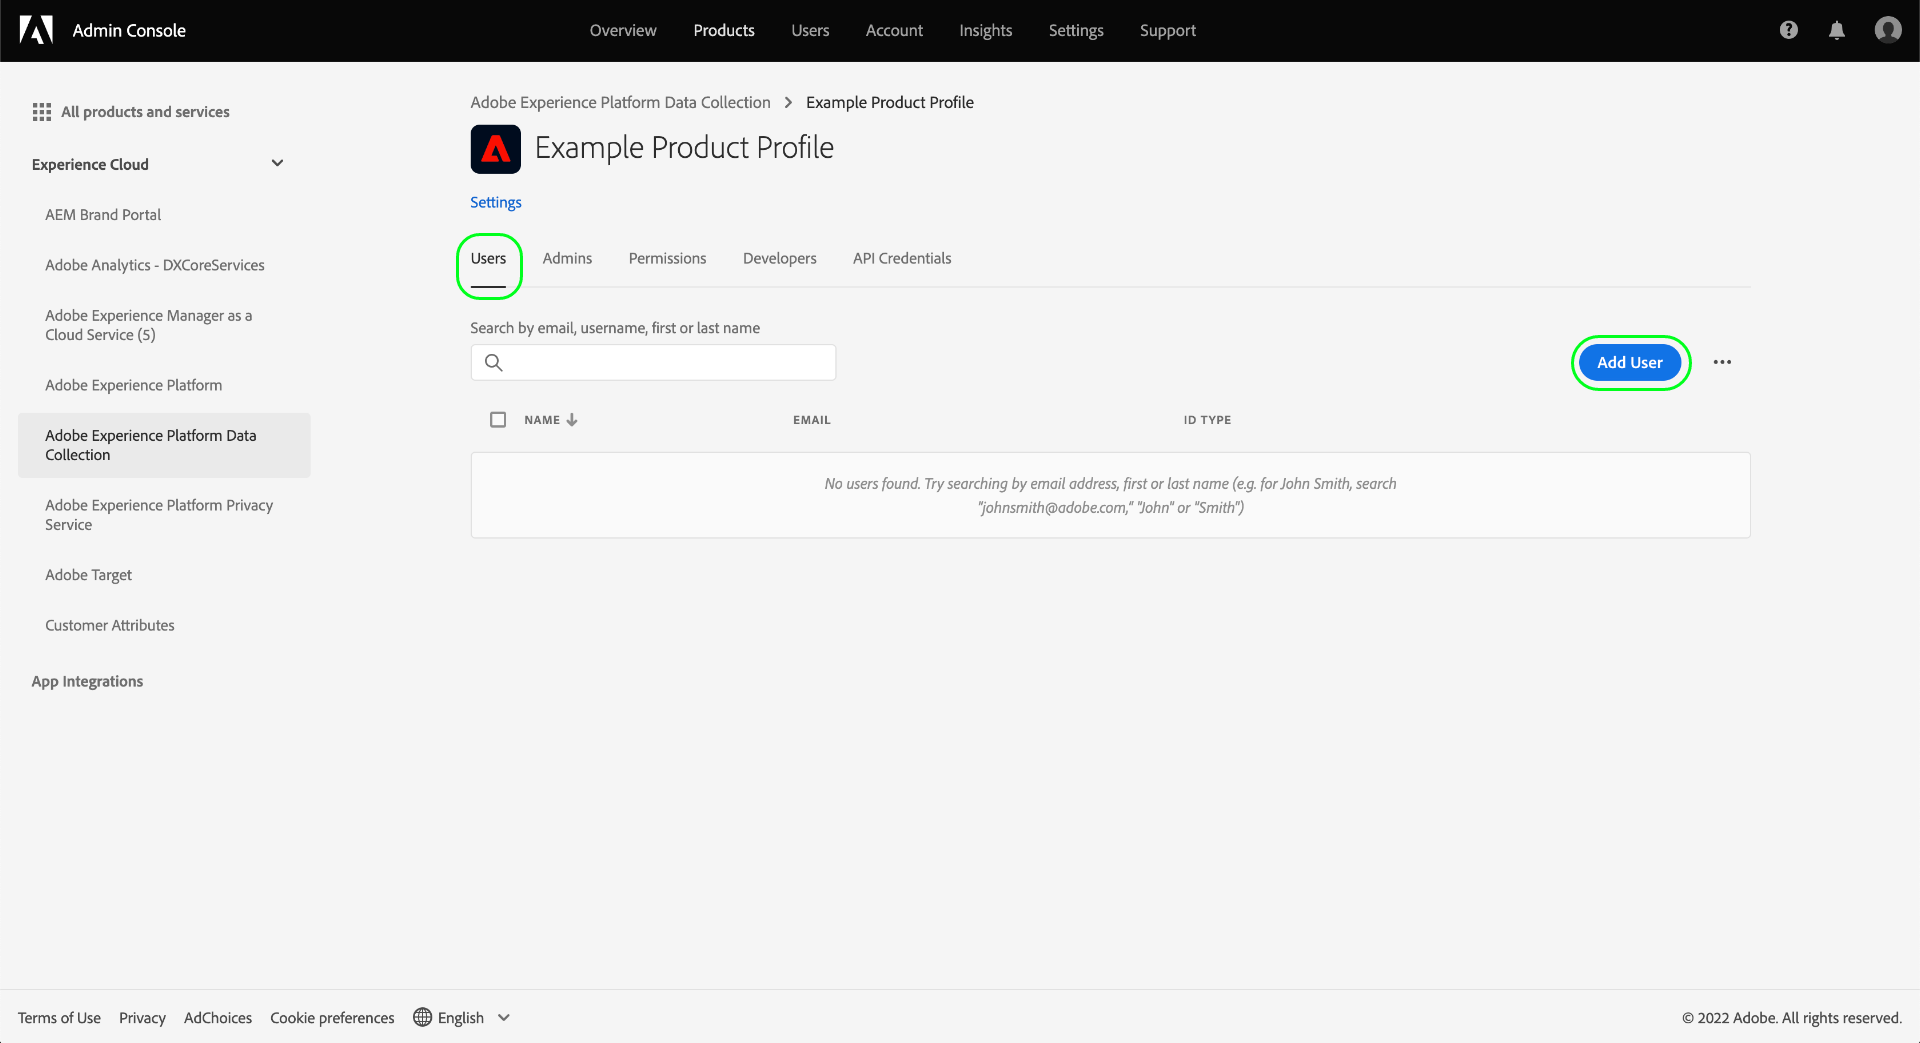Select Customer Attributes in sidebar
The width and height of the screenshot is (1920, 1043).
[110, 625]
